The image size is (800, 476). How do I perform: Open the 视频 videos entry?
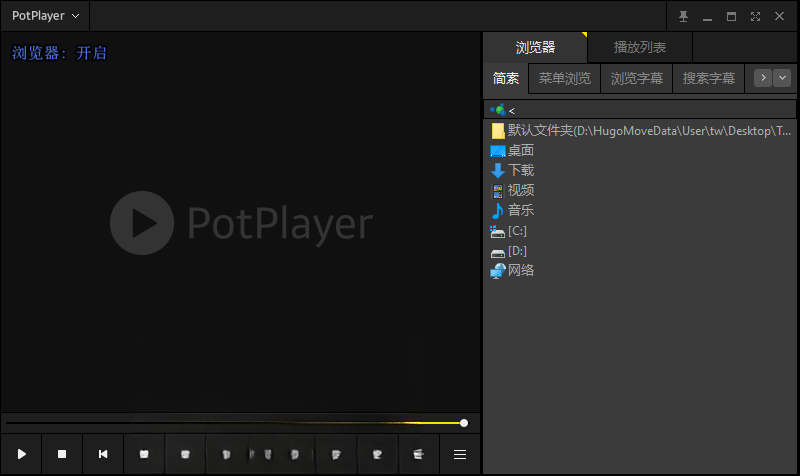pos(512,190)
